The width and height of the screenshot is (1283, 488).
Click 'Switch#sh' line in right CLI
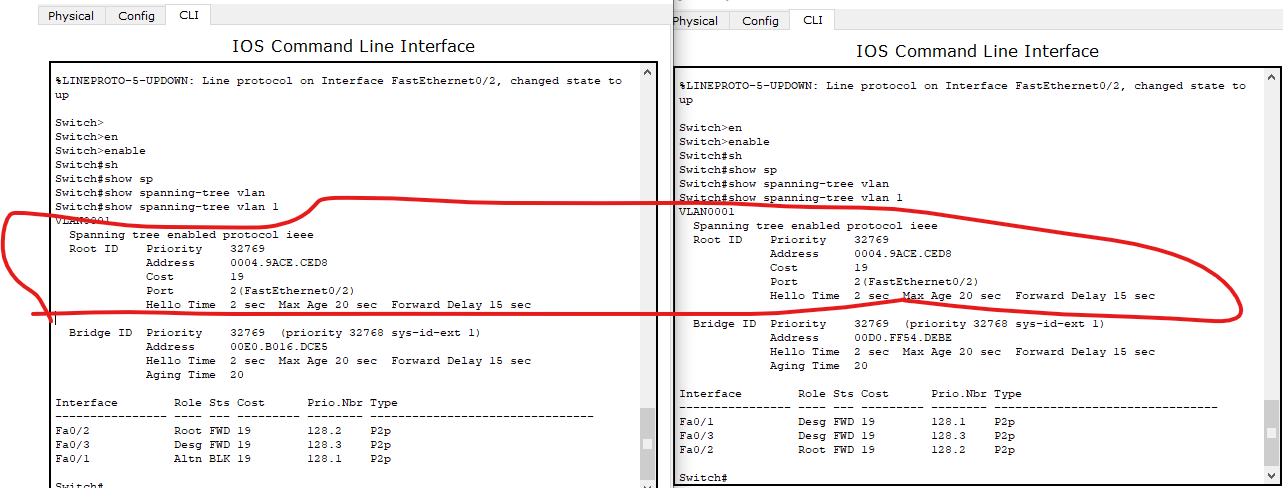pos(710,156)
